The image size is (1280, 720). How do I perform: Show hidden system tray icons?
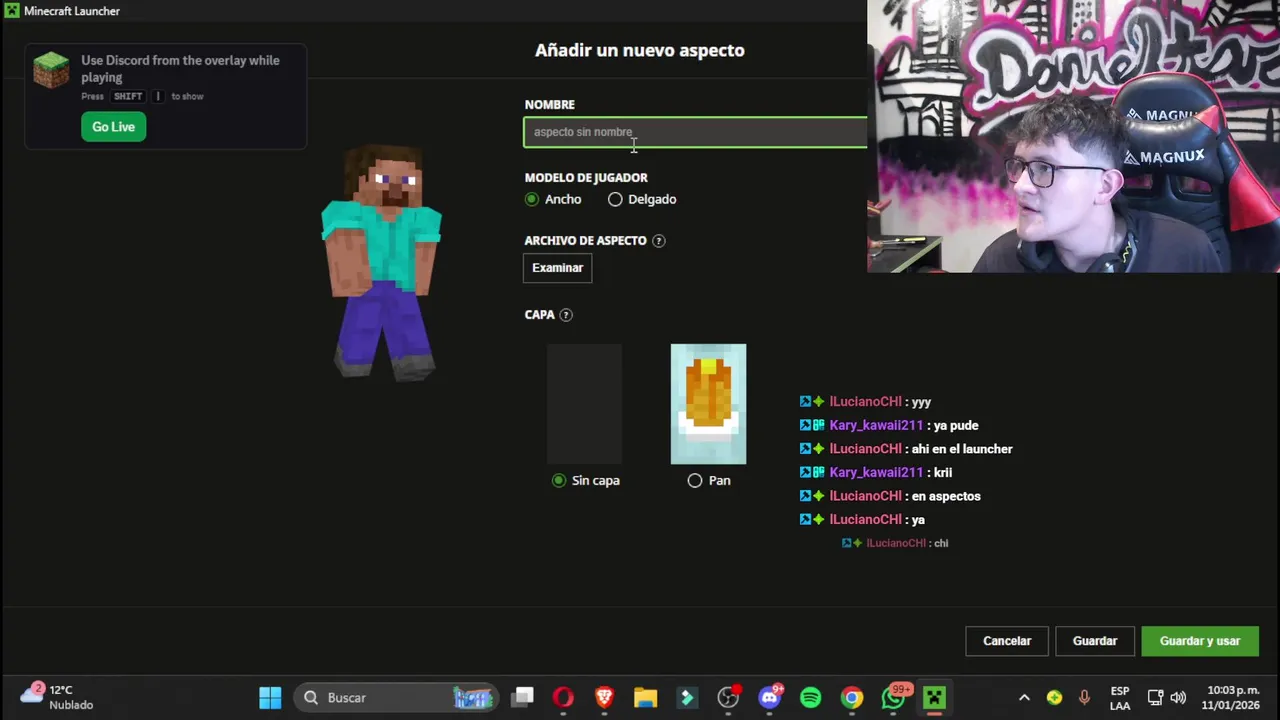click(1024, 698)
